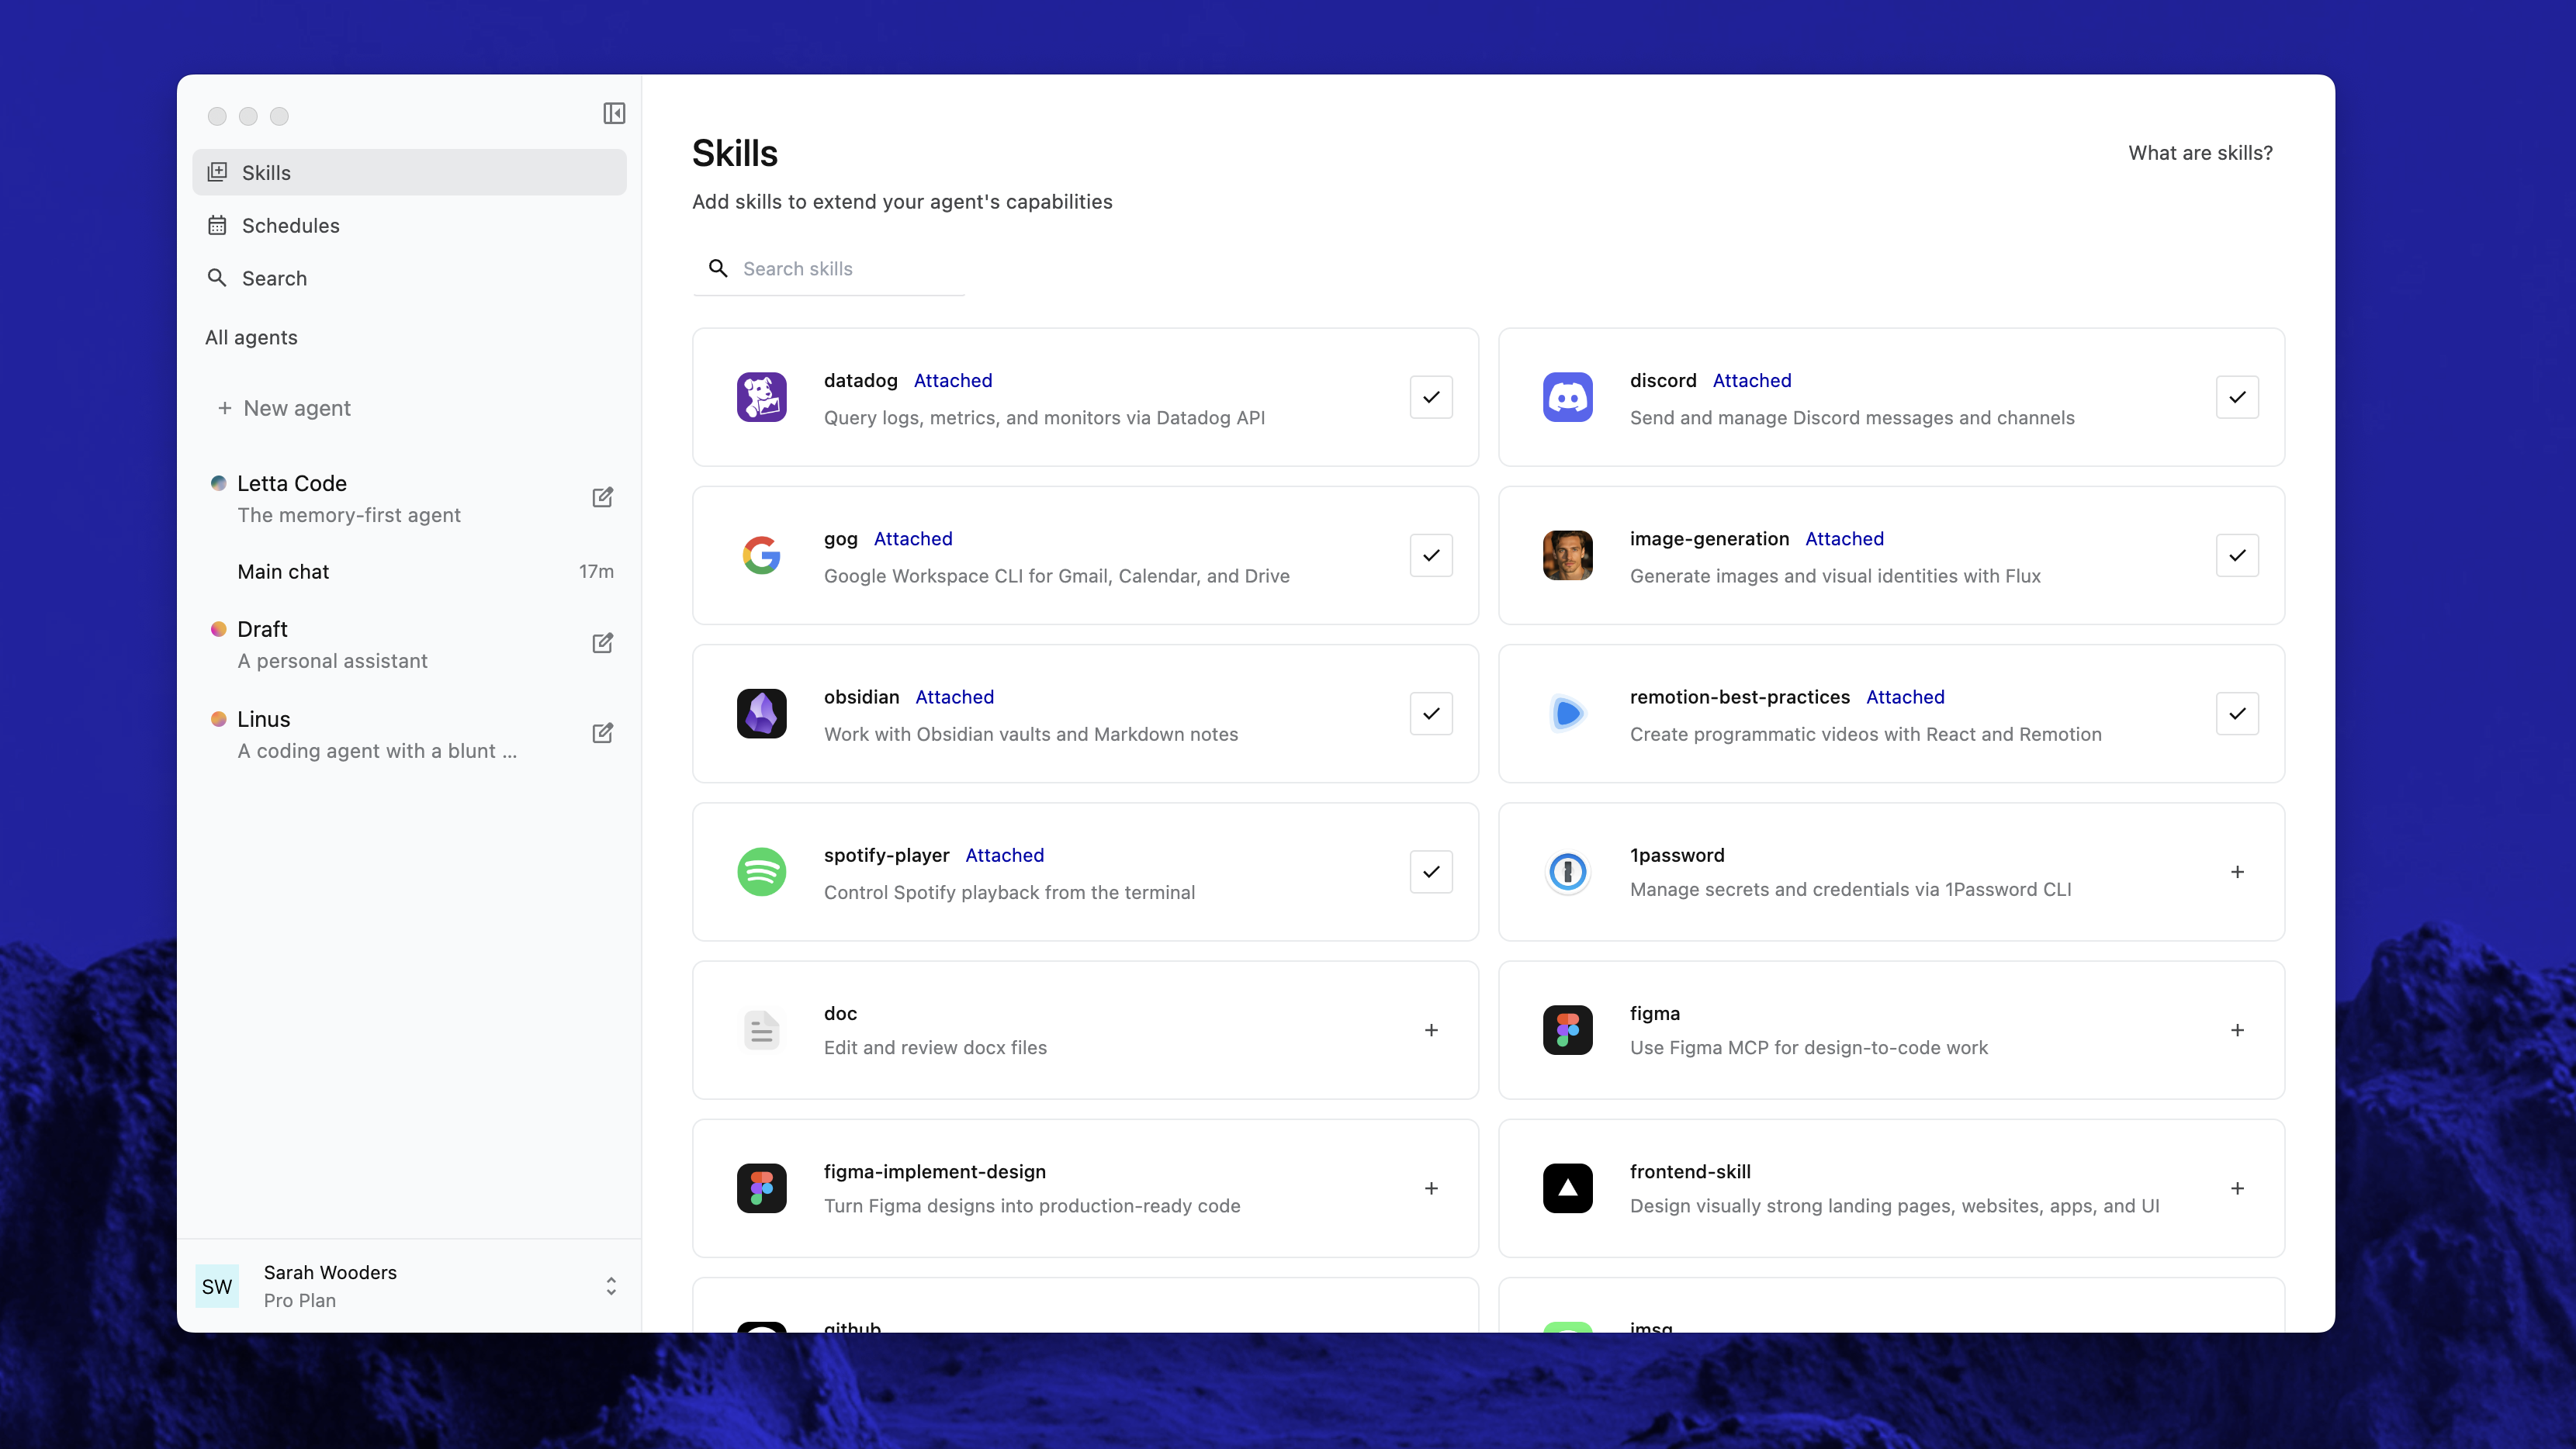Image resolution: width=2576 pixels, height=1449 pixels.
Task: Attach the frontend-skill via its plus button
Action: point(2237,1188)
